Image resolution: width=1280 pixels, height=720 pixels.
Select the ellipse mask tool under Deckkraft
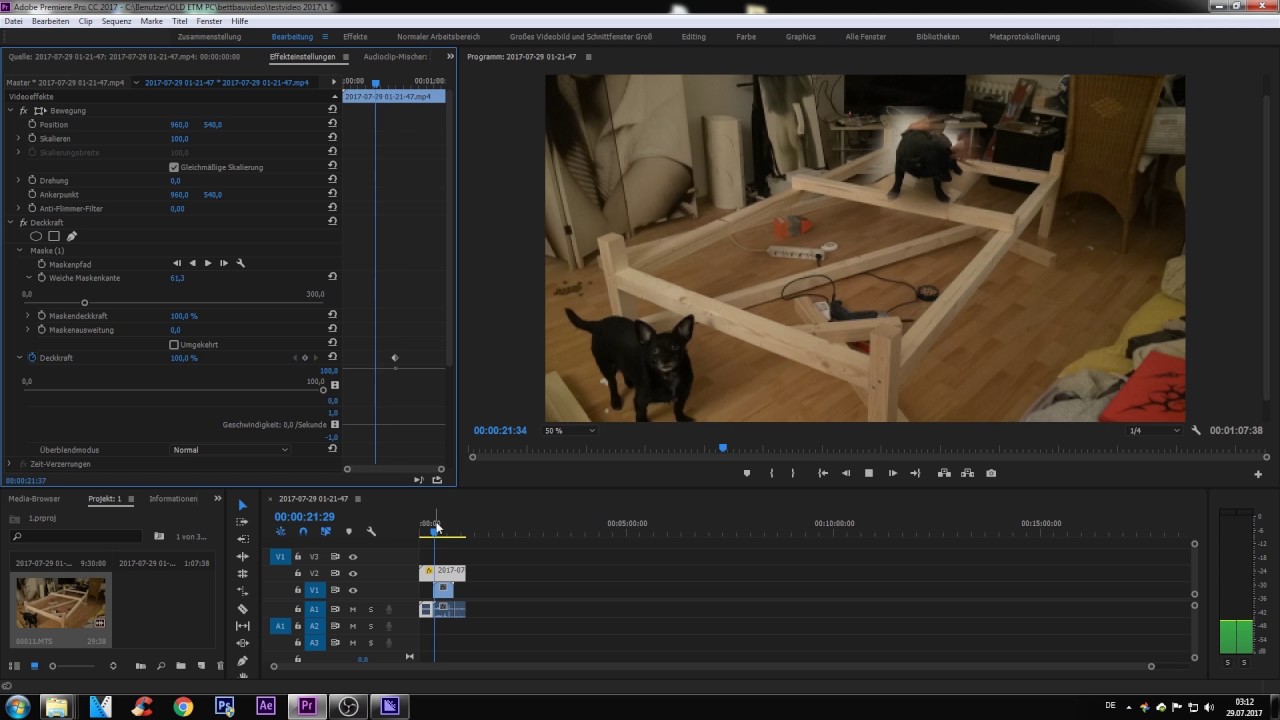pos(36,236)
